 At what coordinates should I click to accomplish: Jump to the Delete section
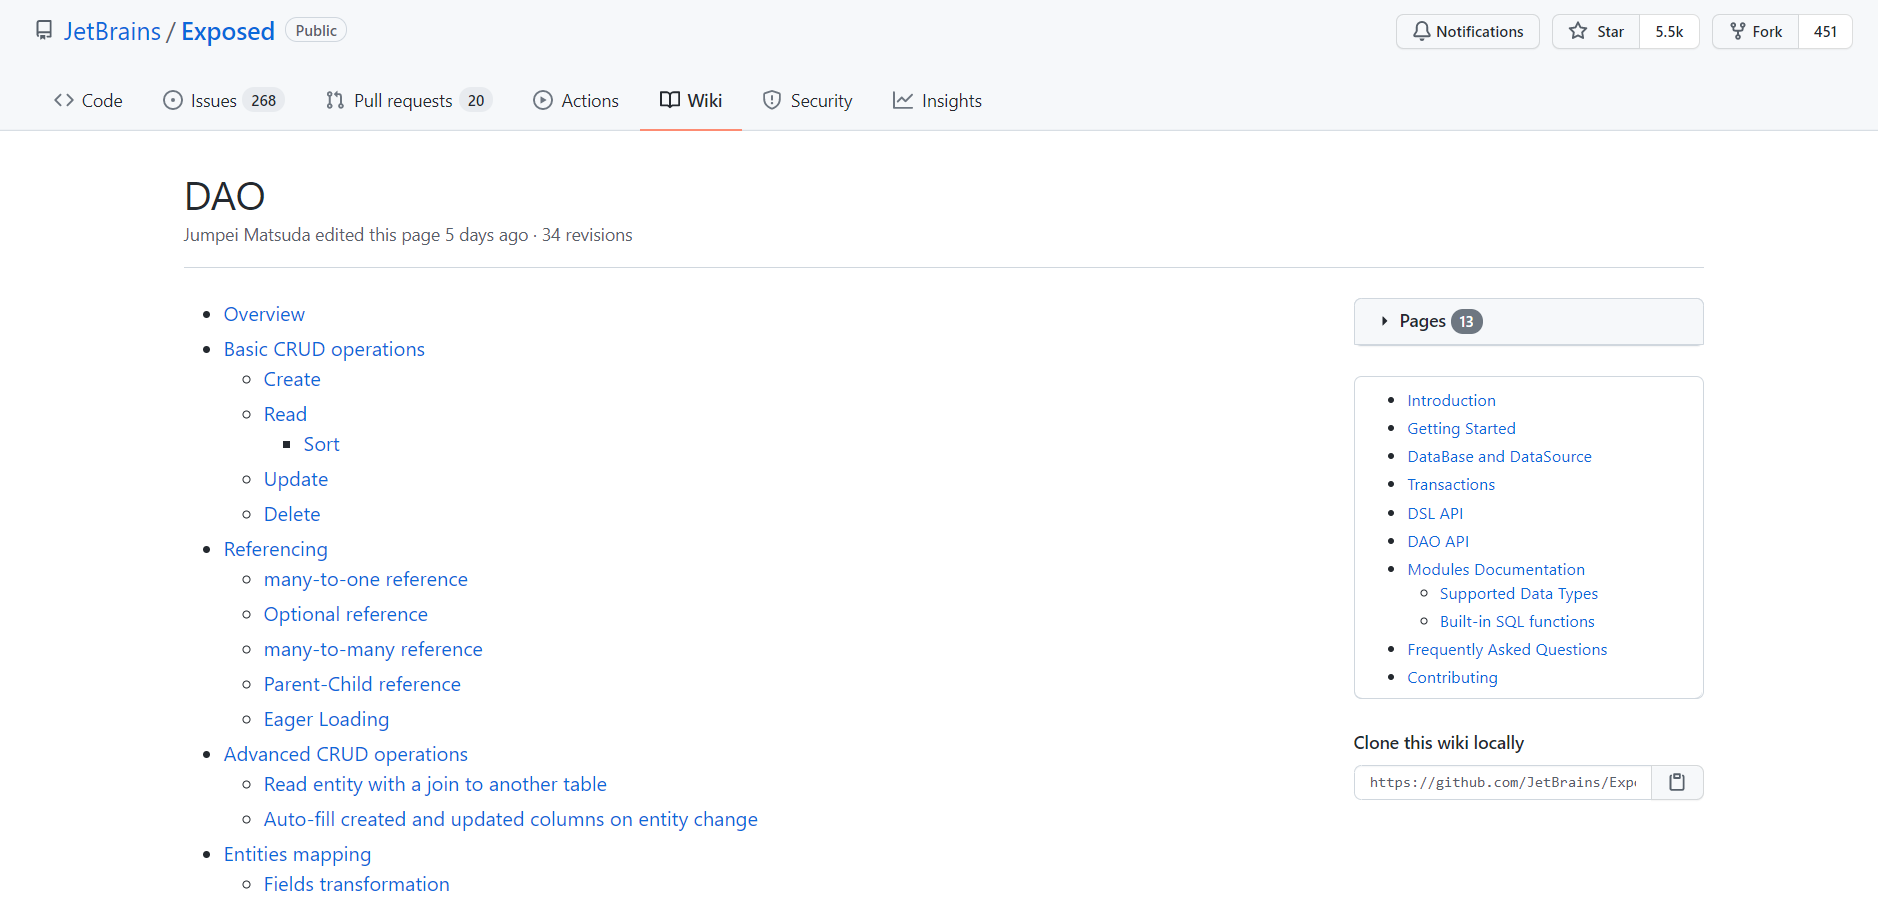[292, 514]
